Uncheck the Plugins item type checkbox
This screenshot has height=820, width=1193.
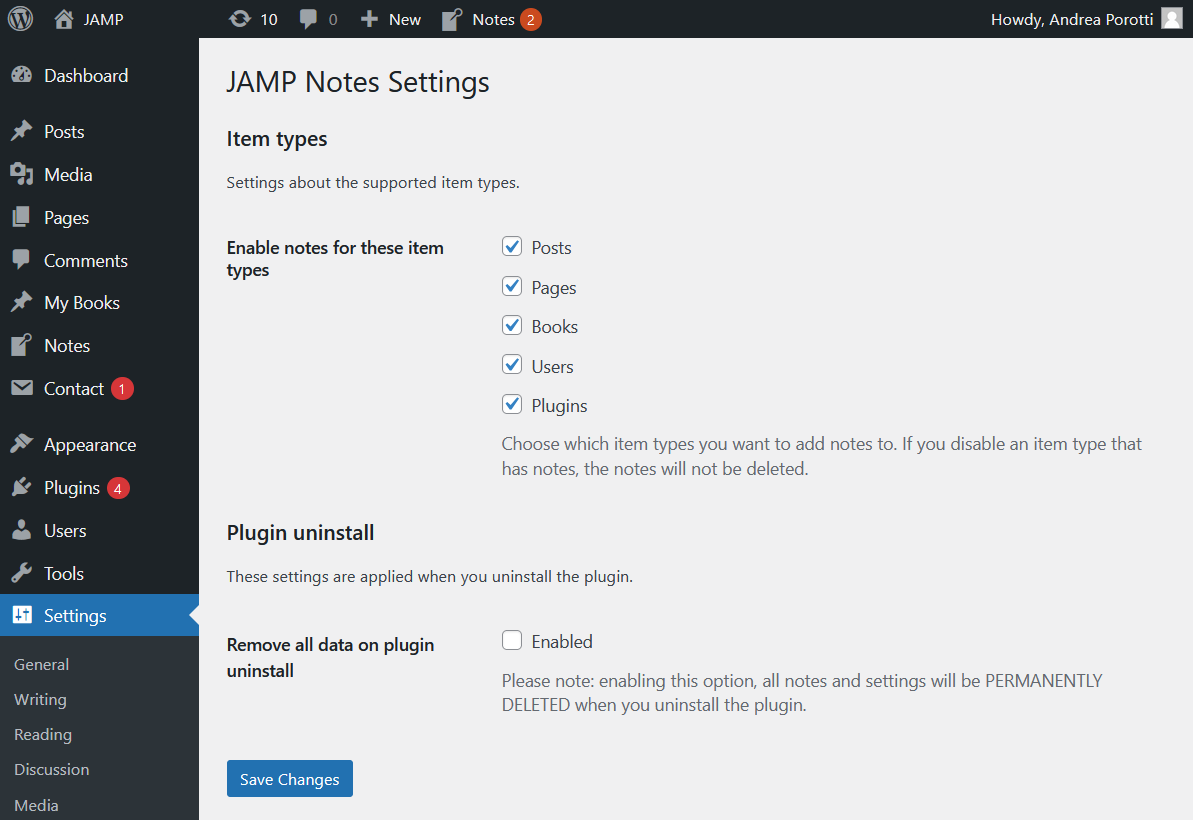click(x=512, y=404)
